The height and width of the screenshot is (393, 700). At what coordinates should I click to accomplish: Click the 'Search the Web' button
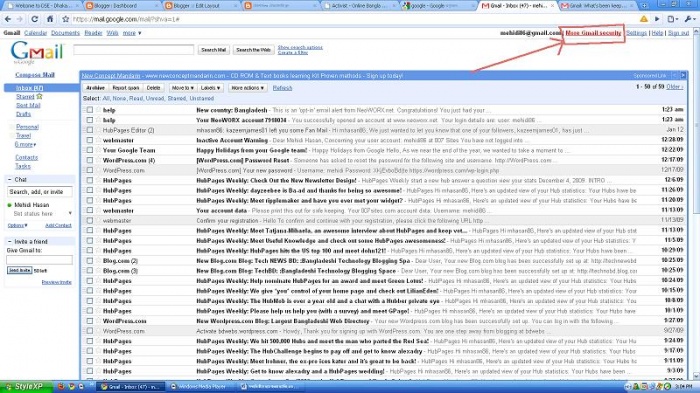click(253, 50)
